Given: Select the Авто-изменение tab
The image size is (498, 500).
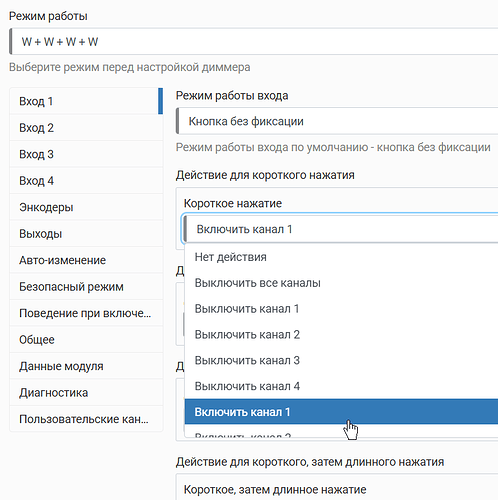Looking at the screenshot, I should pyautogui.click(x=86, y=260).
